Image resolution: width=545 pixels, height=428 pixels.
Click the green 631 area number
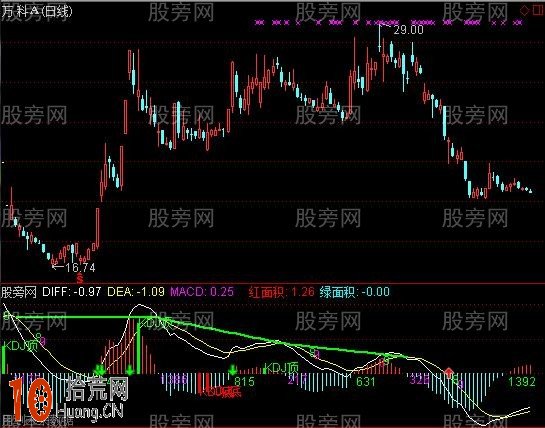pyautogui.click(x=365, y=382)
